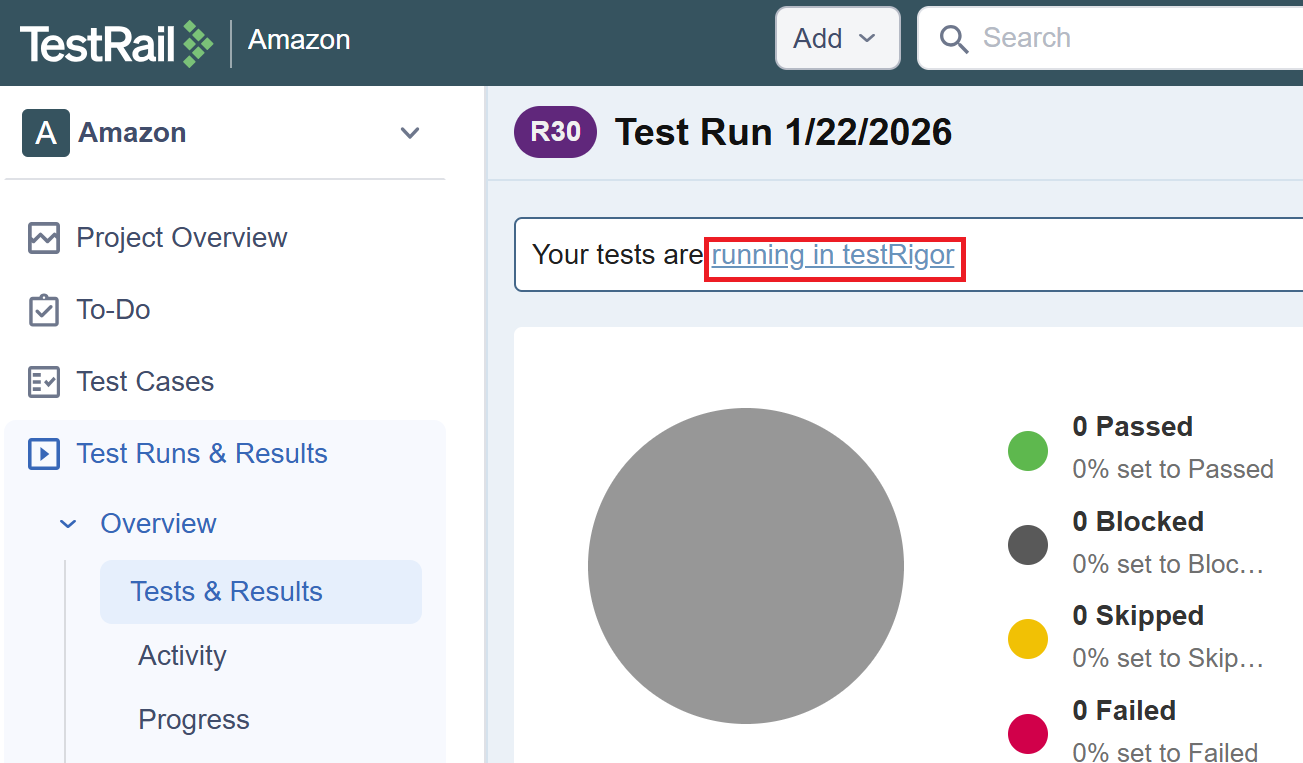Screen dimensions: 1303x763
Task: Click the Test Cases checklist icon
Action: tap(44, 382)
